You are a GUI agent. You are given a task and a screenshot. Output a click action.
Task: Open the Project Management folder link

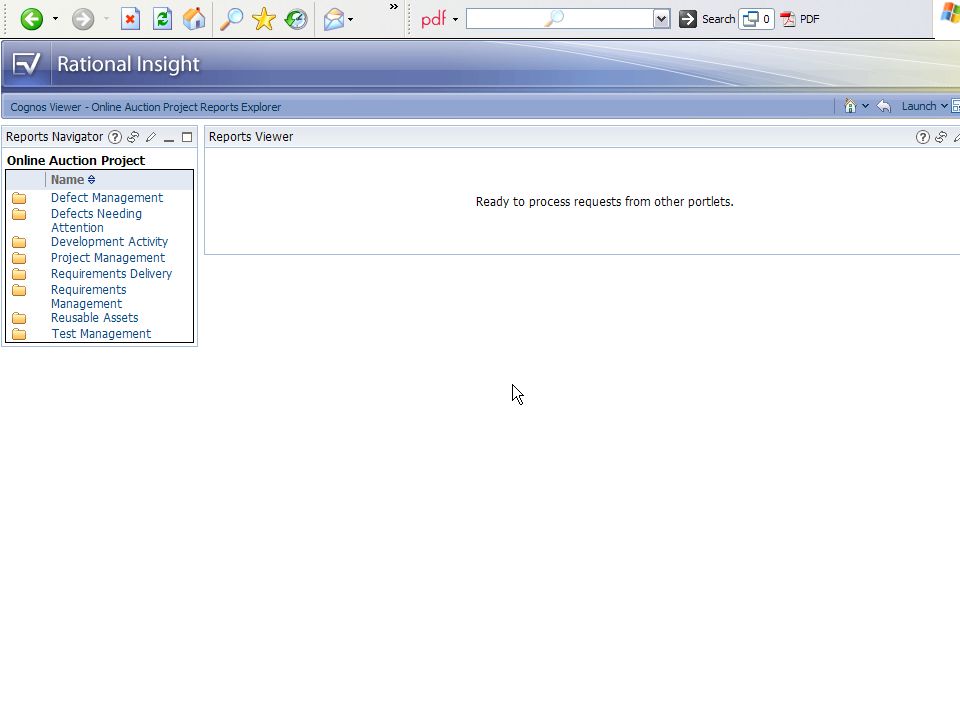click(108, 258)
